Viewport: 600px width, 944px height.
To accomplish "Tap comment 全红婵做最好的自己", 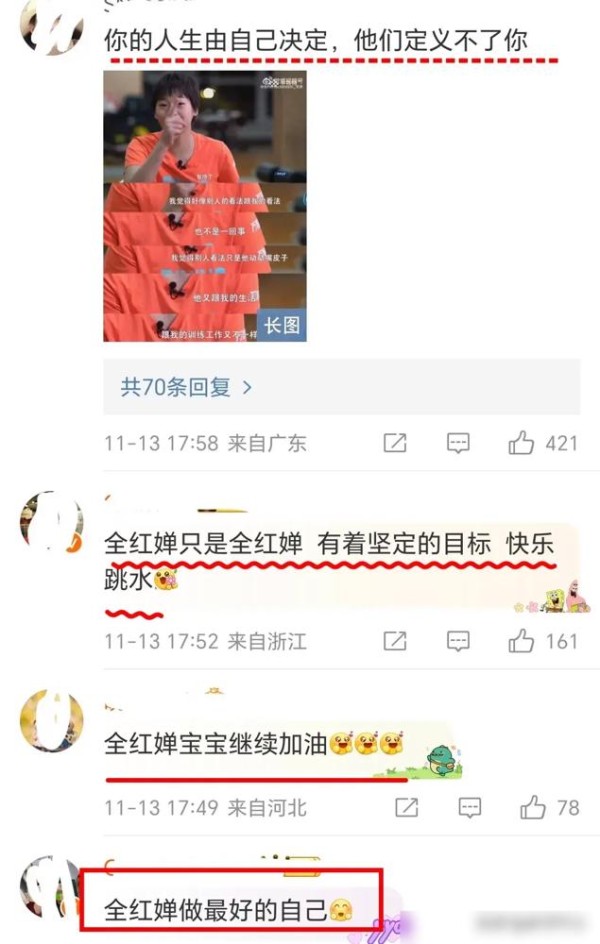I will [215, 910].
